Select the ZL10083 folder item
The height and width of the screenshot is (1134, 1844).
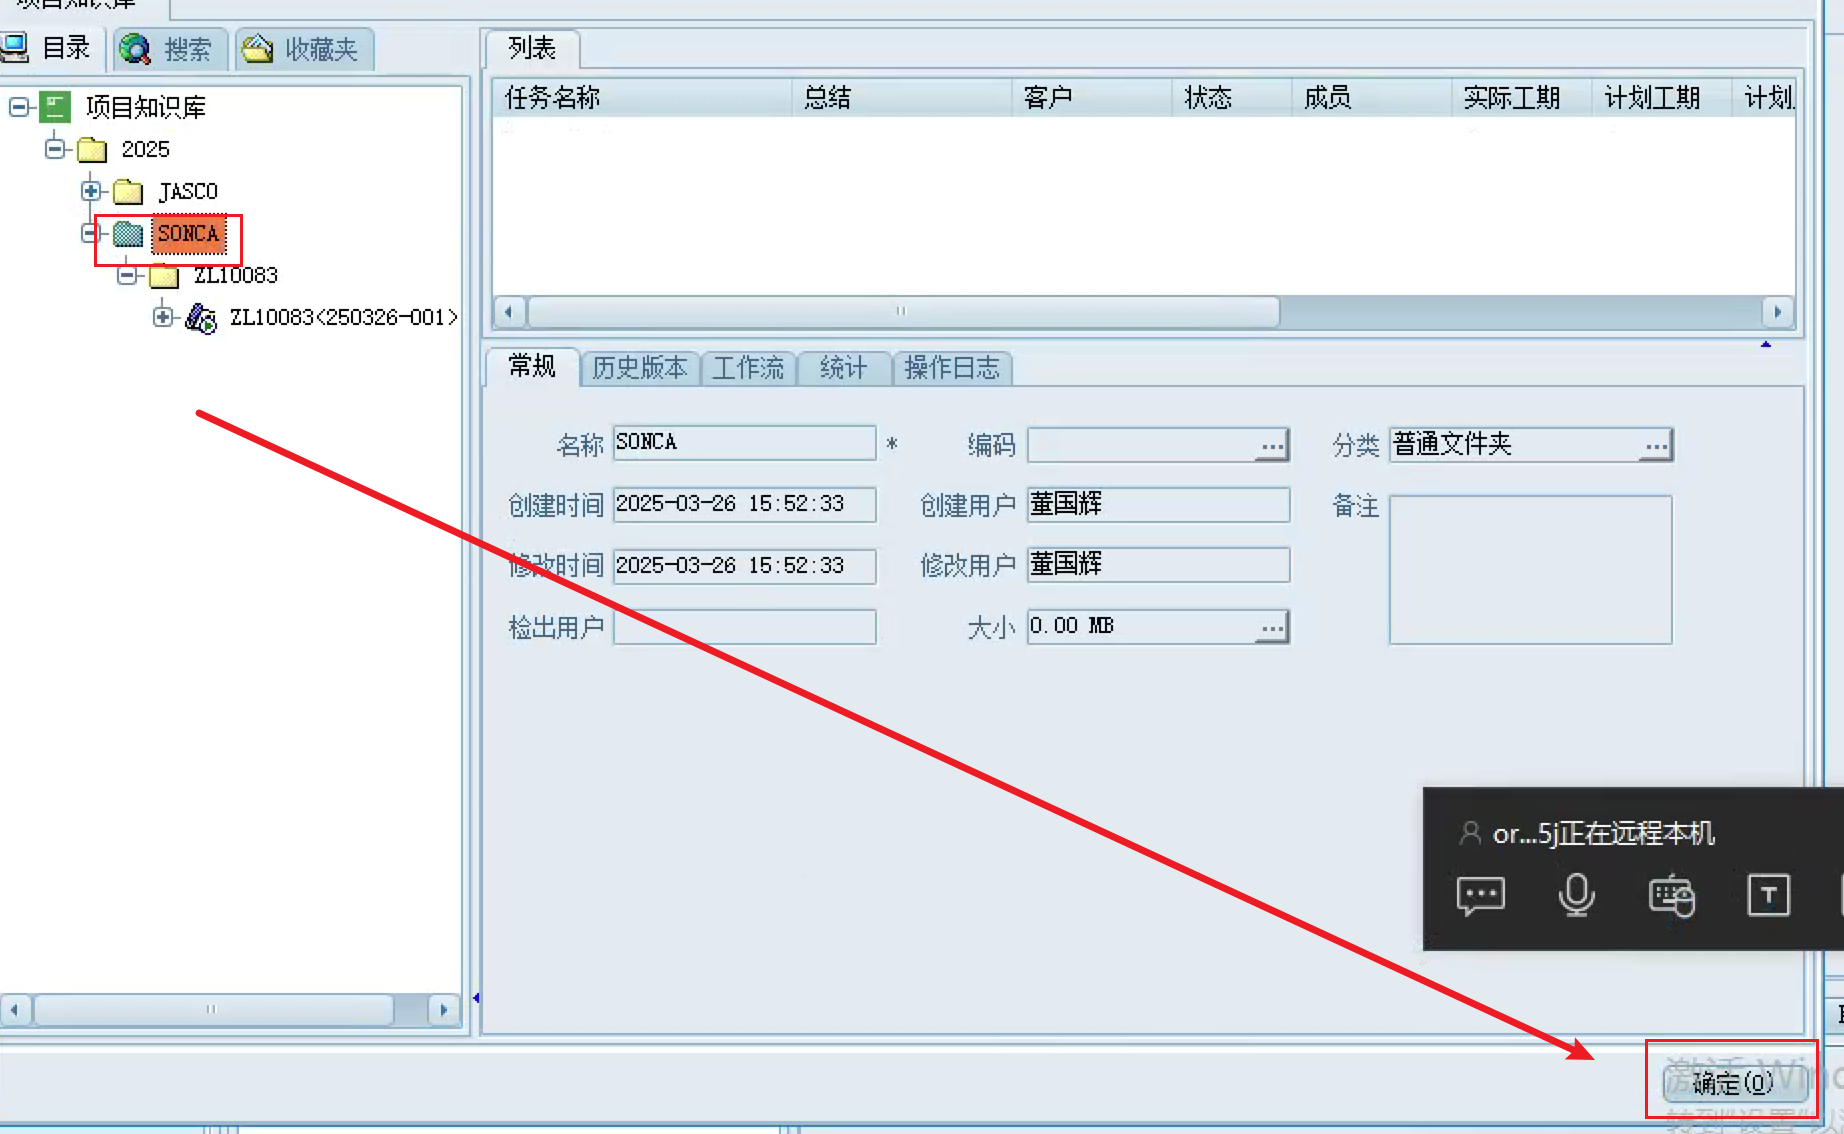236,275
